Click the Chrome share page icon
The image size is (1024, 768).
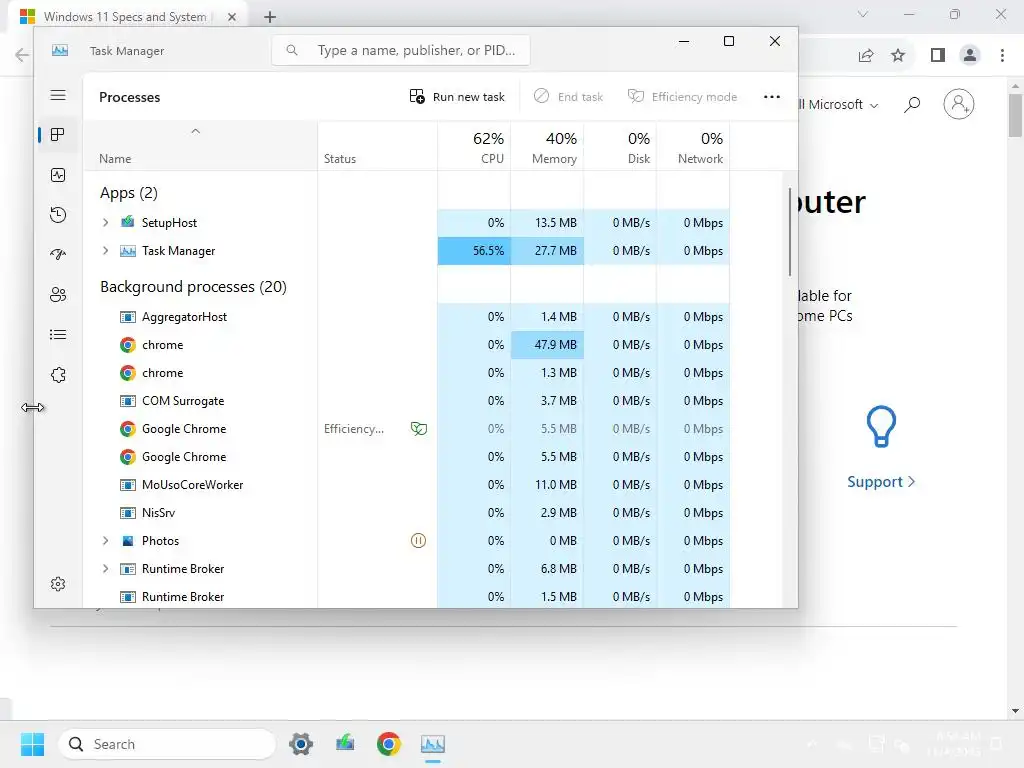click(866, 56)
